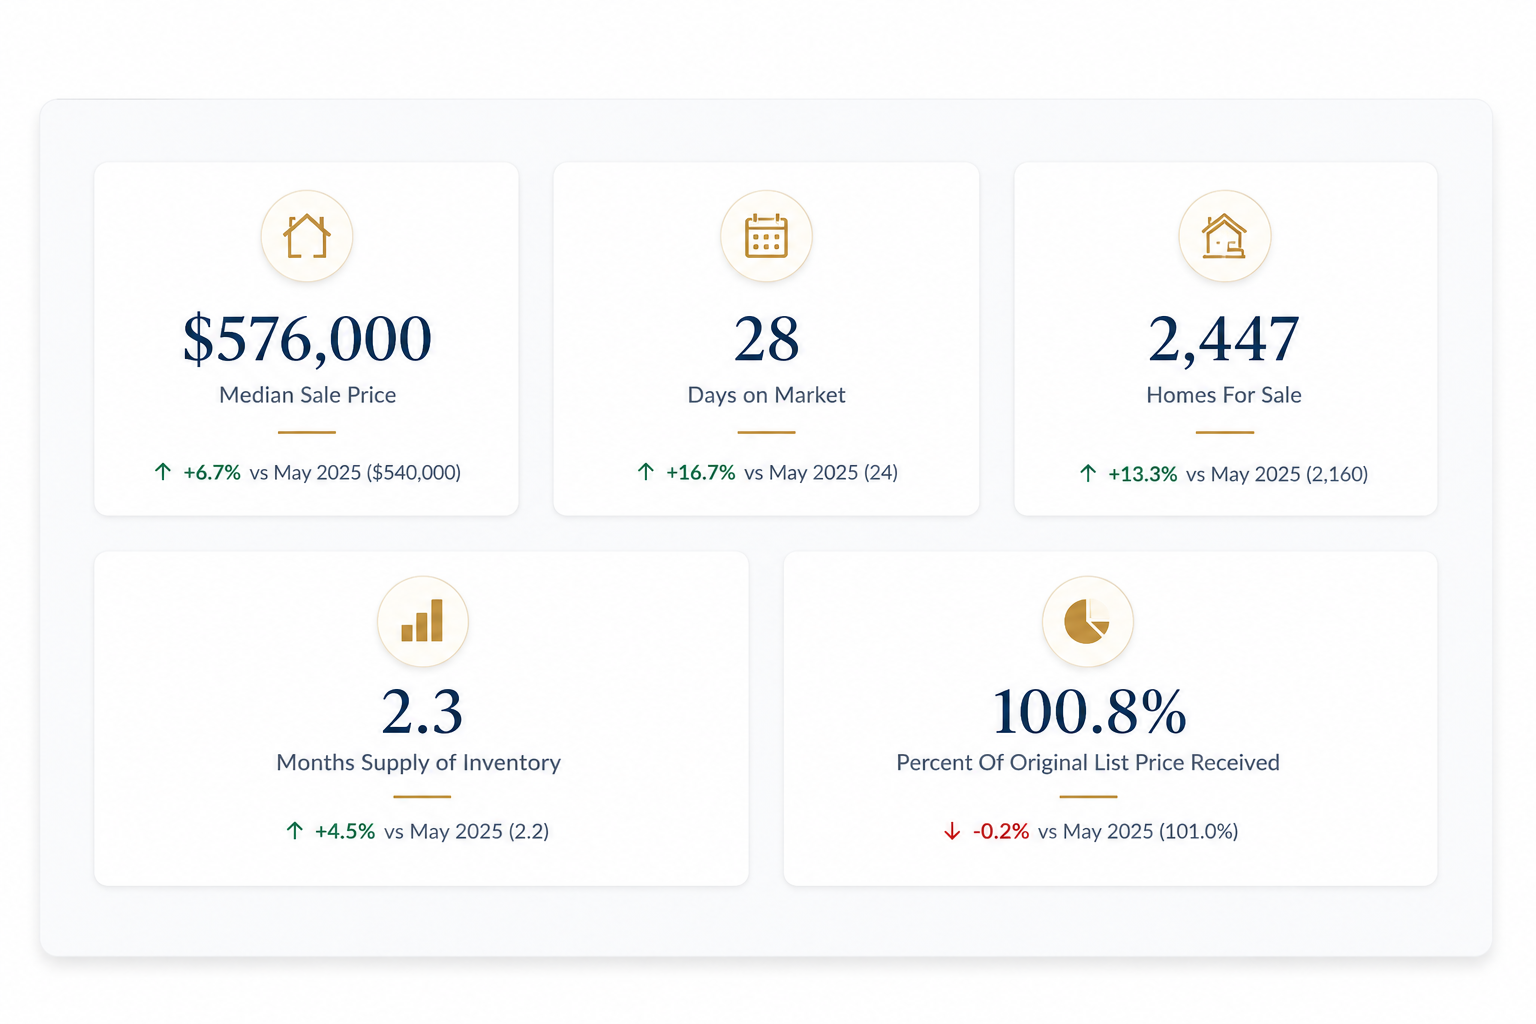
Task: Click the red down arrow beside -0.2%
Action: coord(952,831)
